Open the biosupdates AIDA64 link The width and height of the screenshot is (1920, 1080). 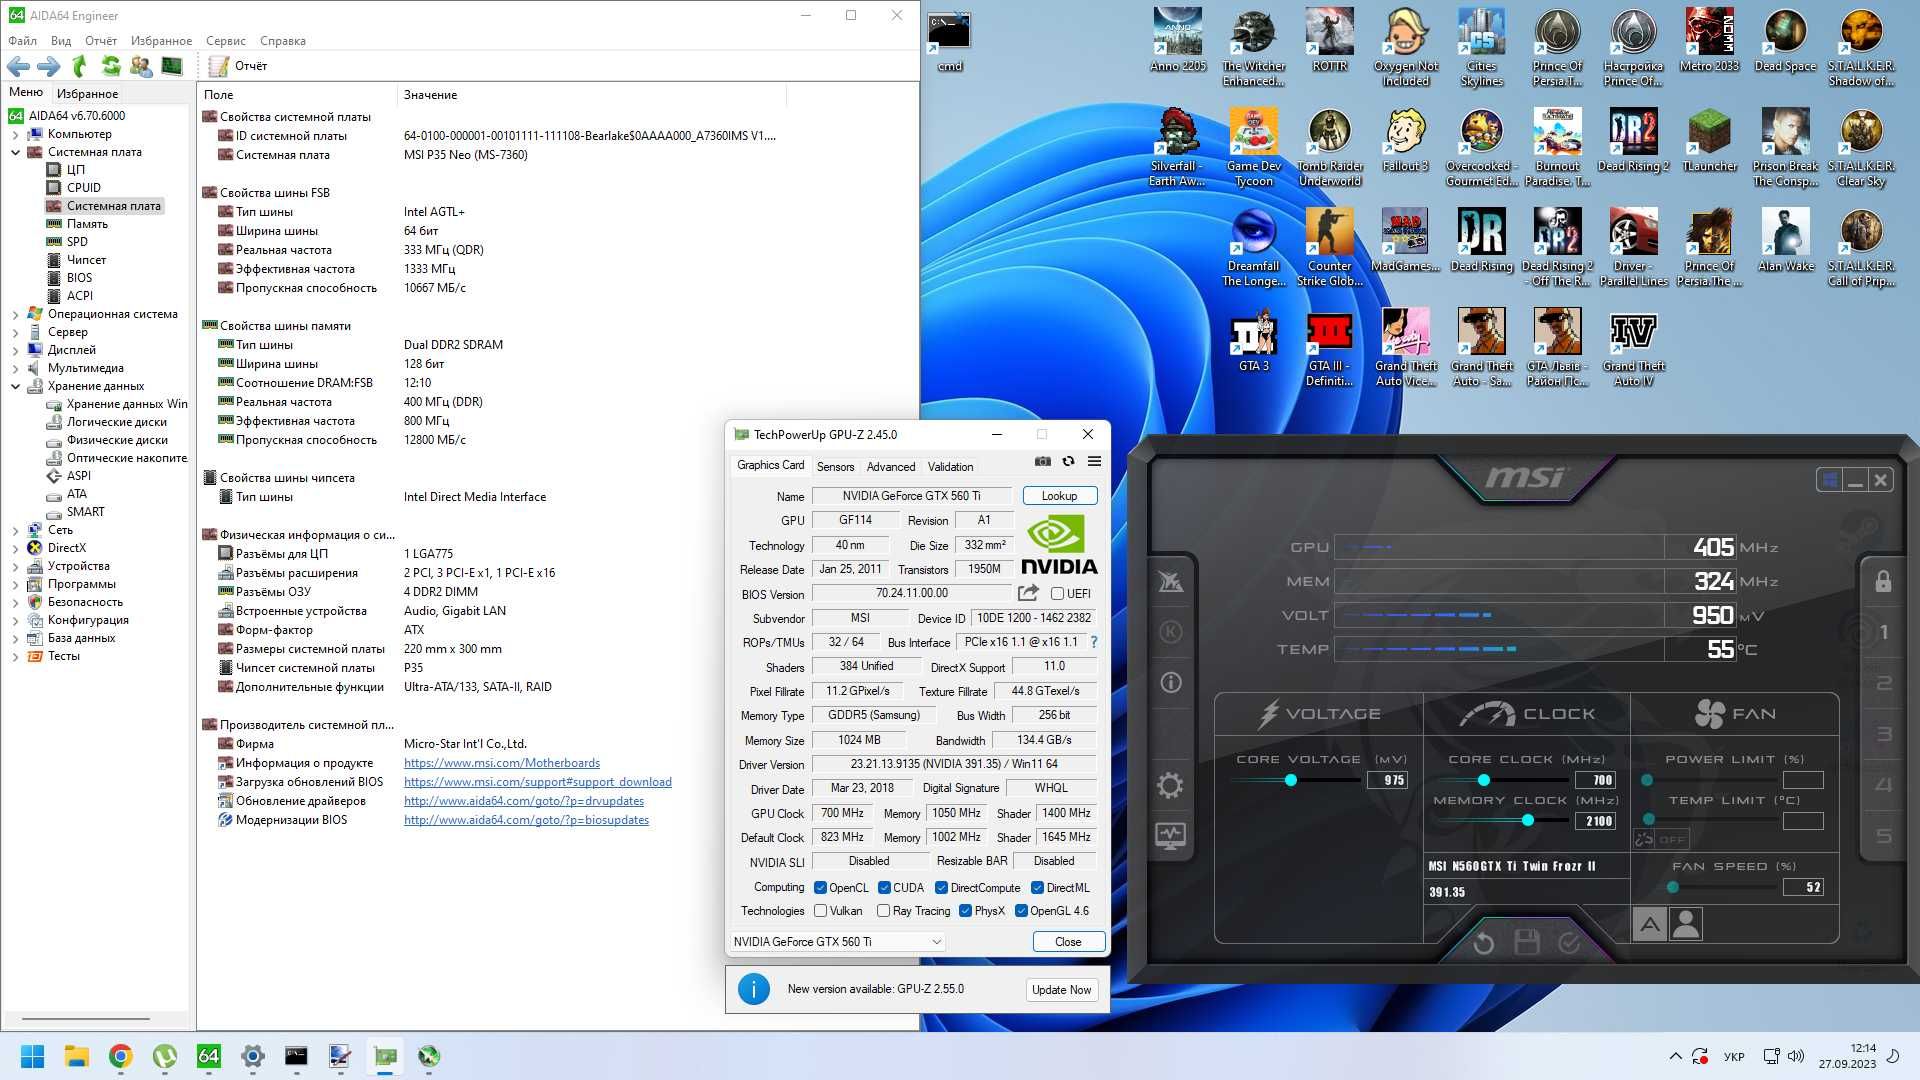click(x=526, y=820)
